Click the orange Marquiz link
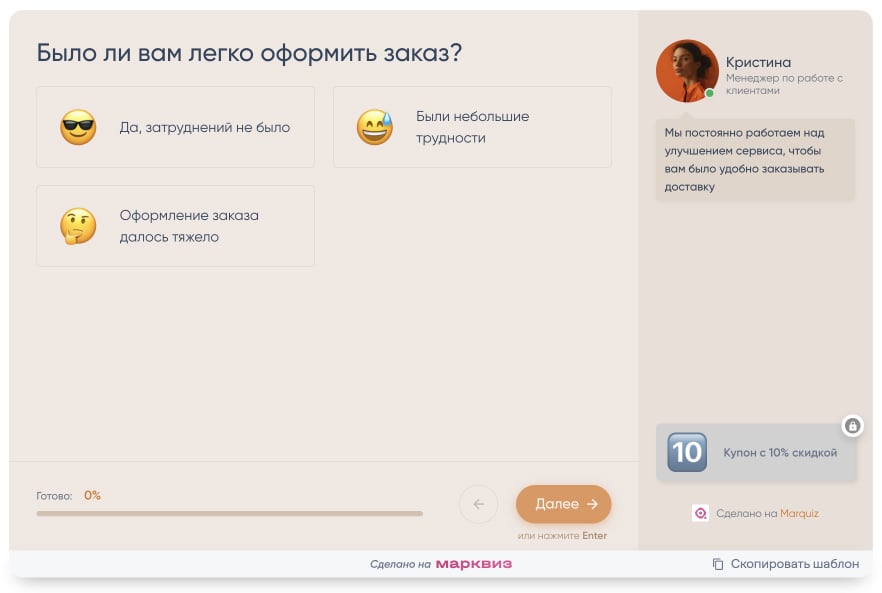Viewport: 882px width, 593px height. point(798,512)
